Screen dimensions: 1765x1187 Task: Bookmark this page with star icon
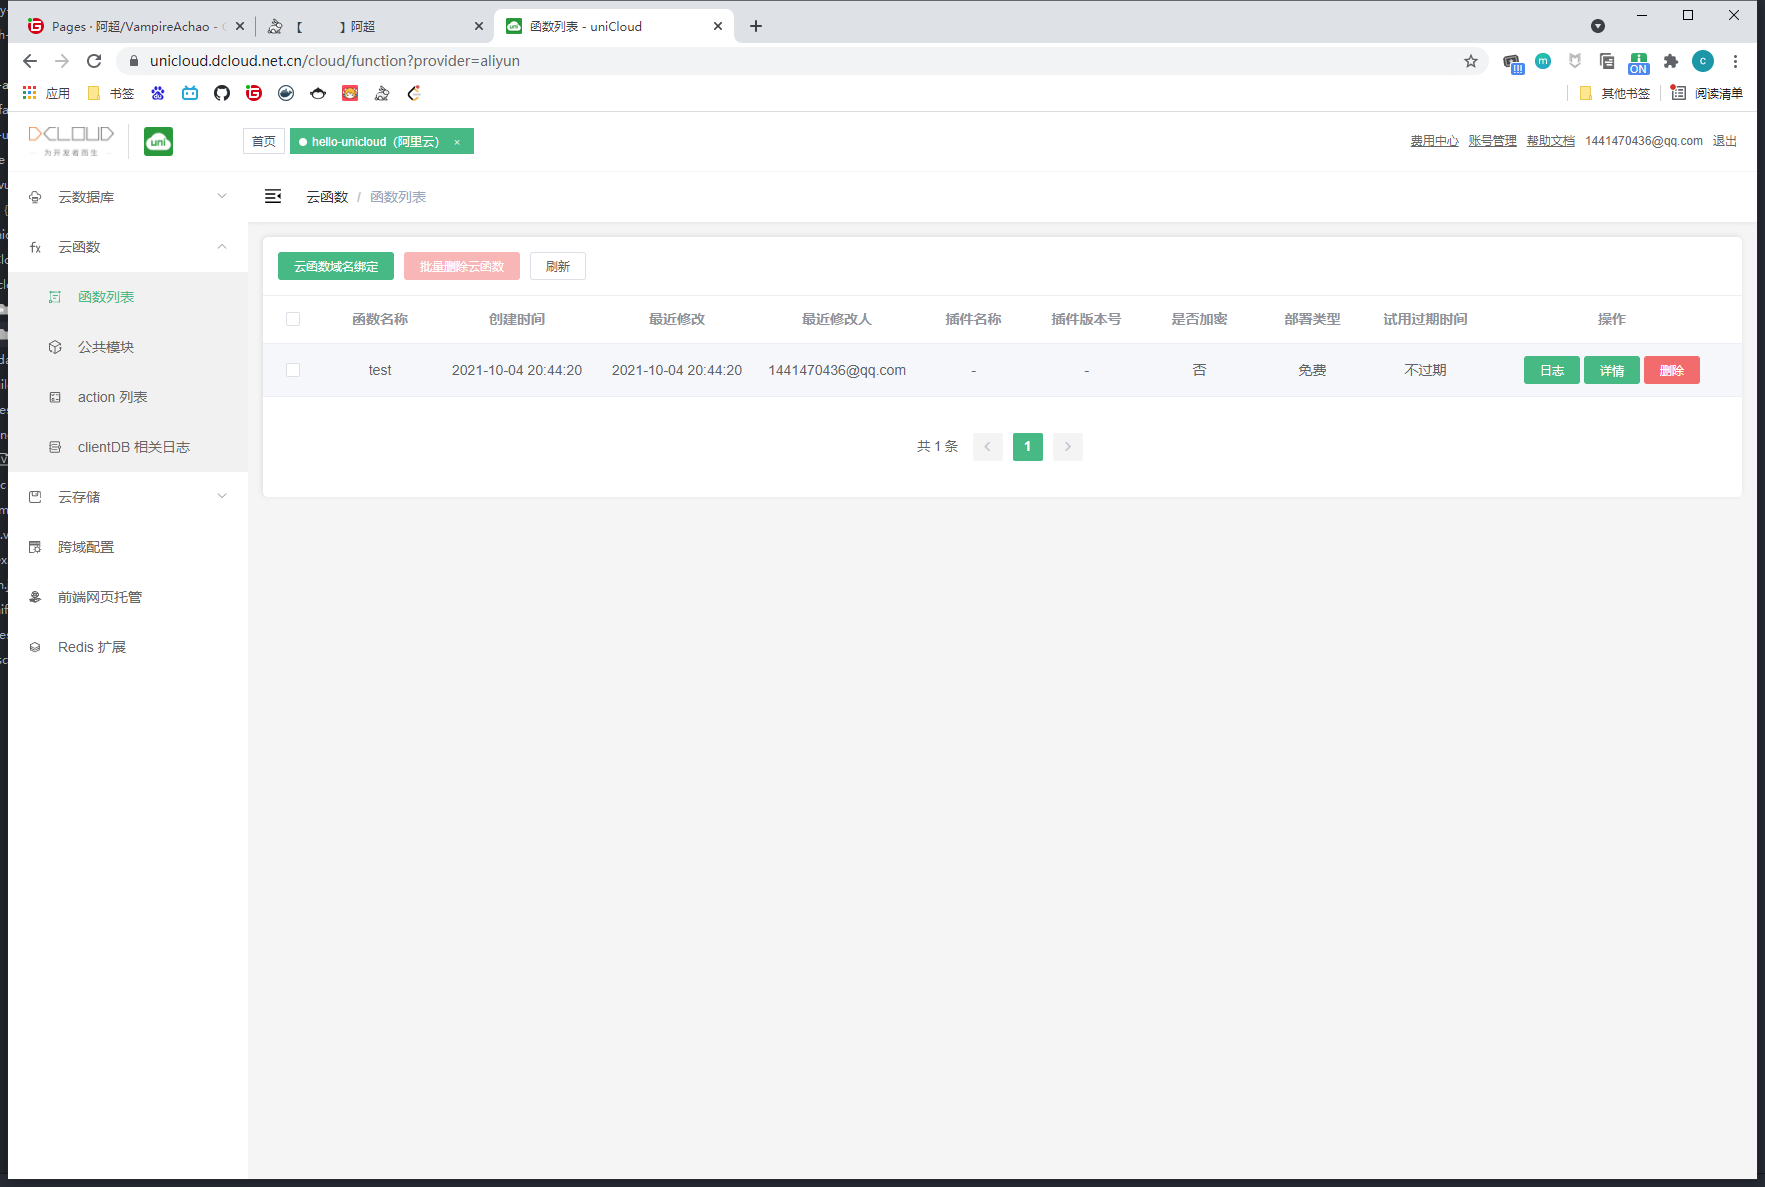tap(1470, 61)
